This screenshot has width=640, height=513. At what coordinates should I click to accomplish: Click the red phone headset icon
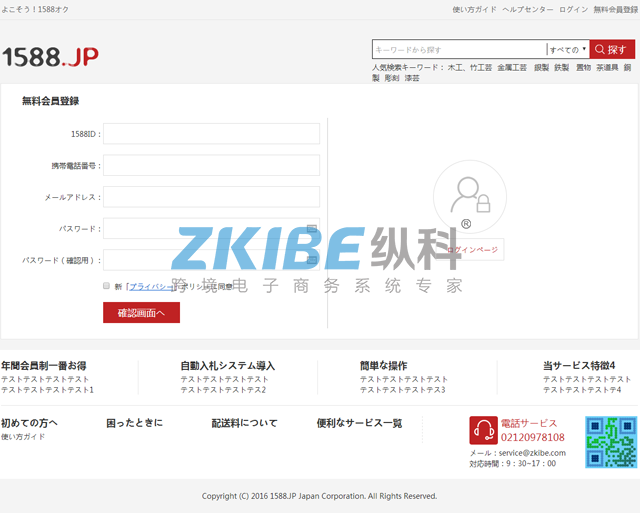483,430
